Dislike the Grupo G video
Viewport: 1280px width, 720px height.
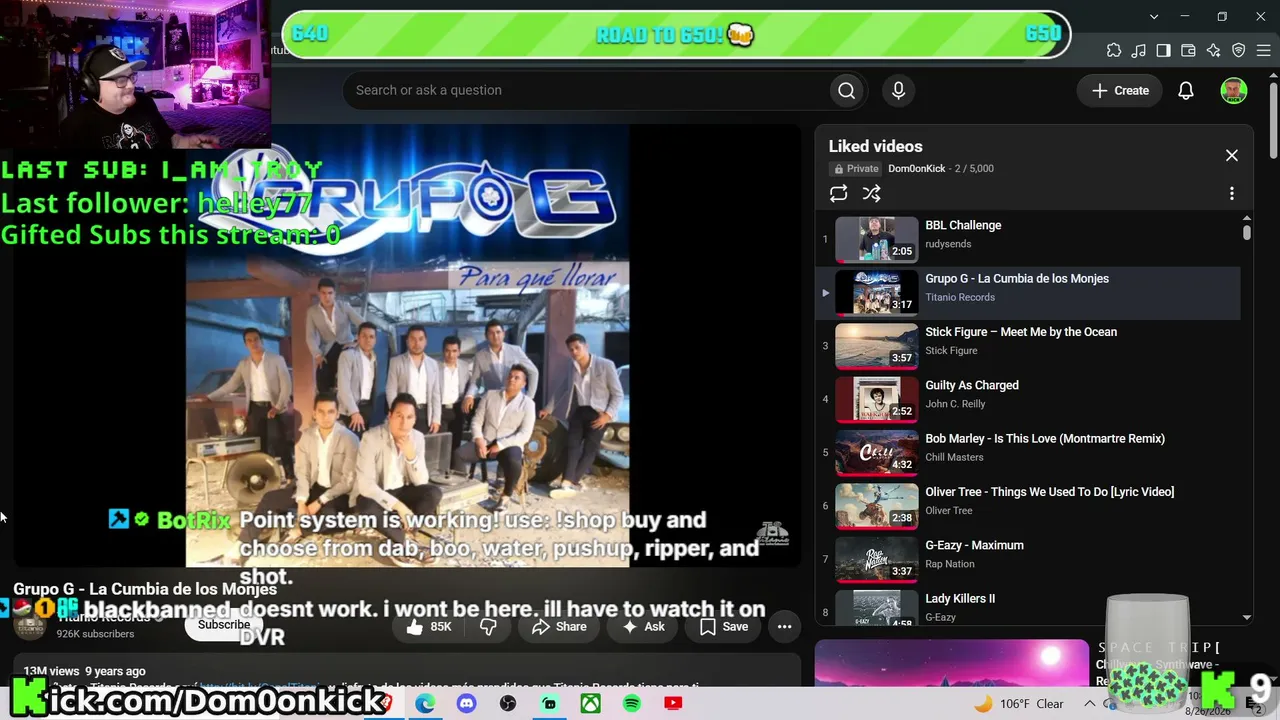(x=488, y=627)
